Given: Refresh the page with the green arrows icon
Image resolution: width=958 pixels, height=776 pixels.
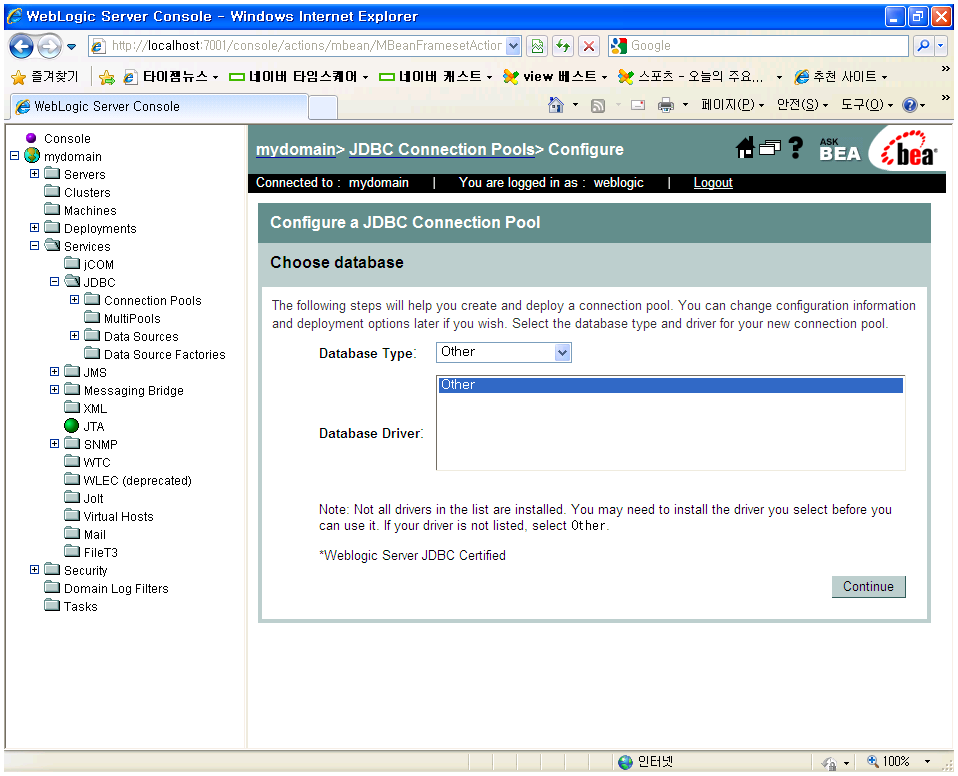Looking at the screenshot, I should [x=563, y=46].
